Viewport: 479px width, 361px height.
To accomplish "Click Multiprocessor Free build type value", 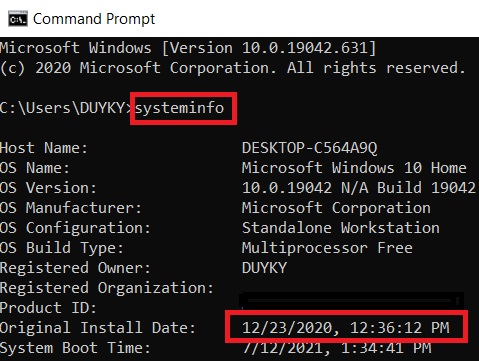I will pyautogui.click(x=327, y=248).
